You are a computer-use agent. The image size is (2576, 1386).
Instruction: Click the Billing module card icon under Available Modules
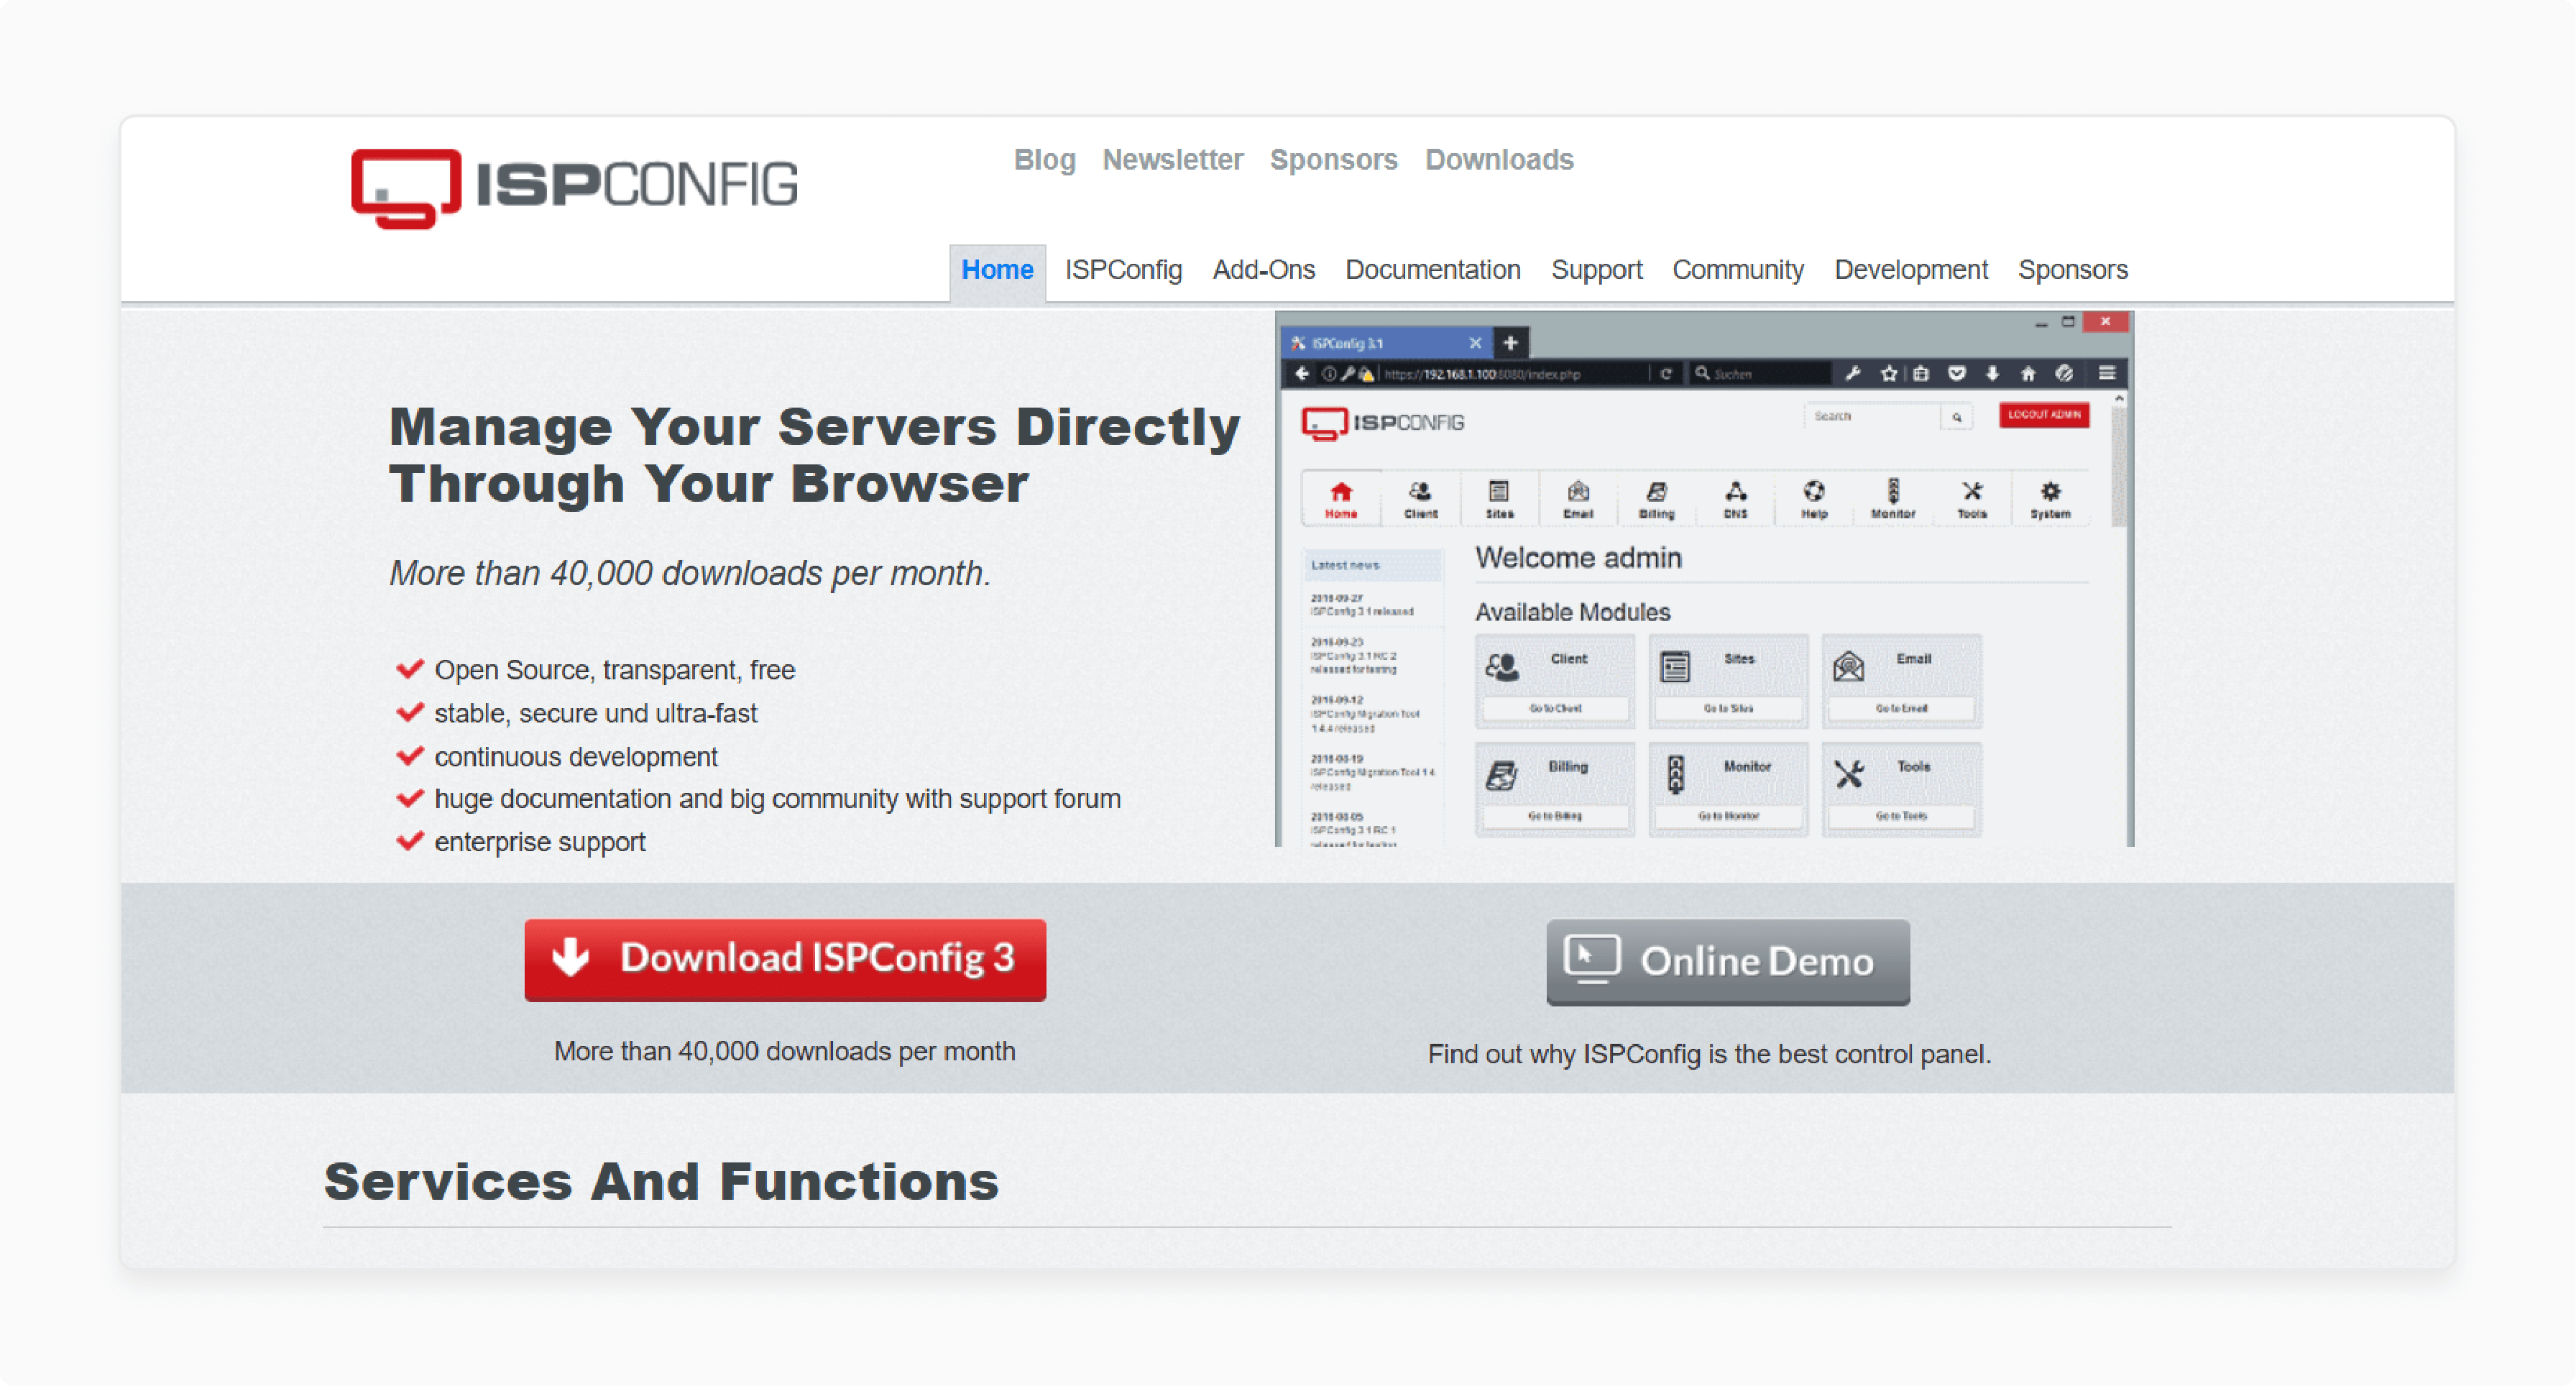1502,774
